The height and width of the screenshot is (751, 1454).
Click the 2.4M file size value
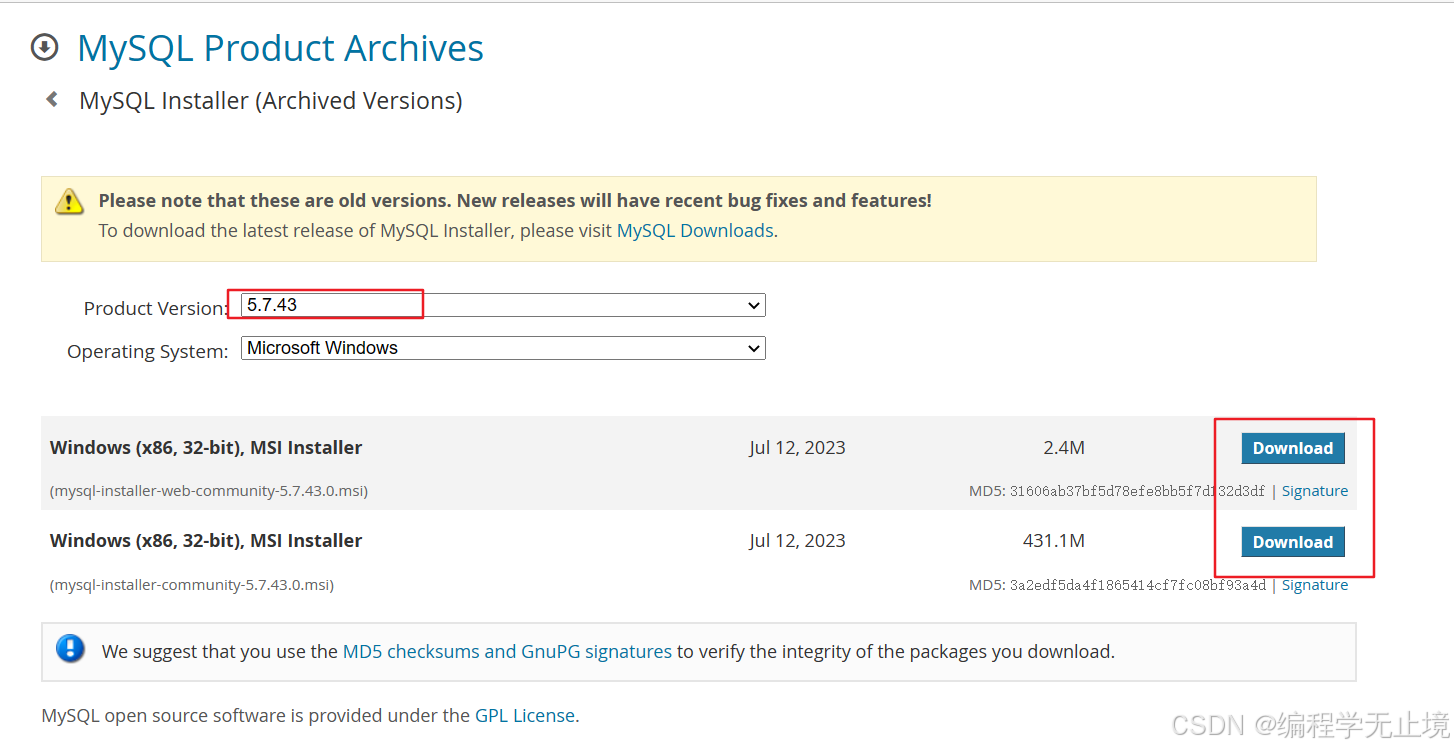(1064, 448)
